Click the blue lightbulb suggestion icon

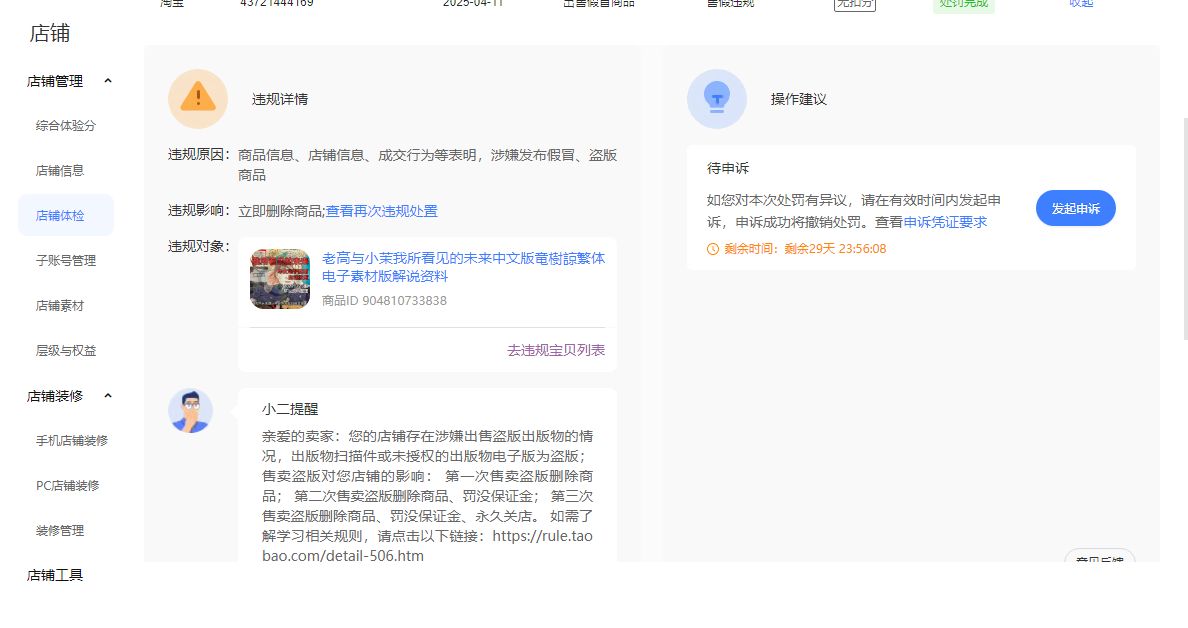[x=716, y=98]
